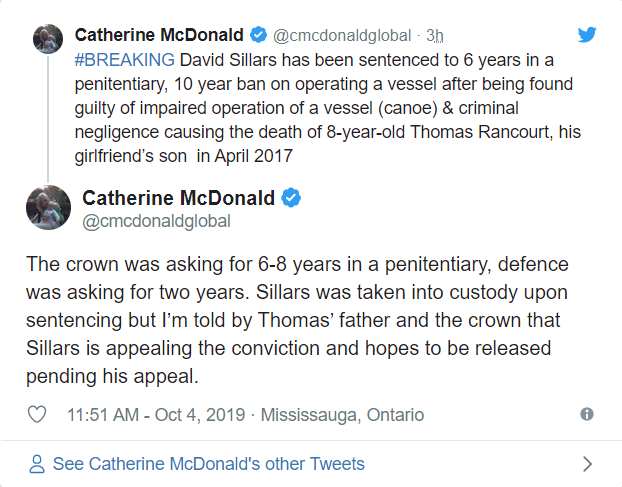Like the tweet with the heart icon
The height and width of the screenshot is (487, 622).
37,414
